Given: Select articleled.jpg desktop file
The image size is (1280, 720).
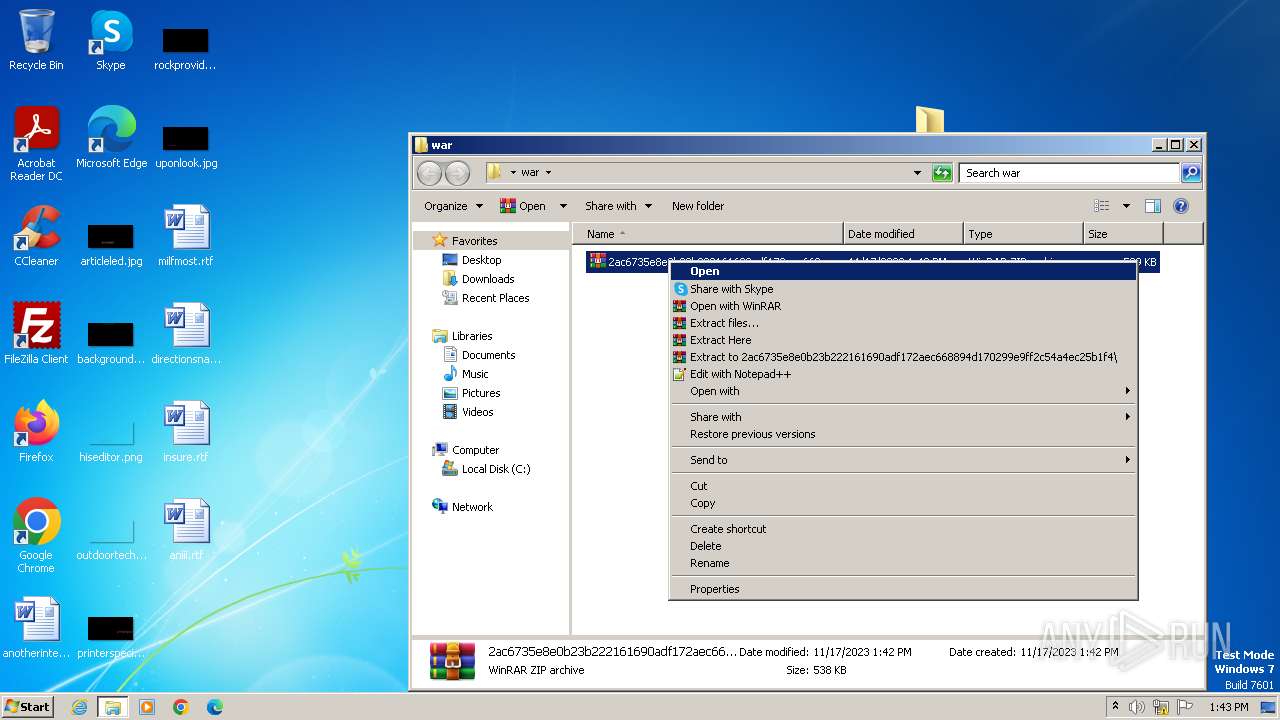Looking at the screenshot, I should [111, 242].
